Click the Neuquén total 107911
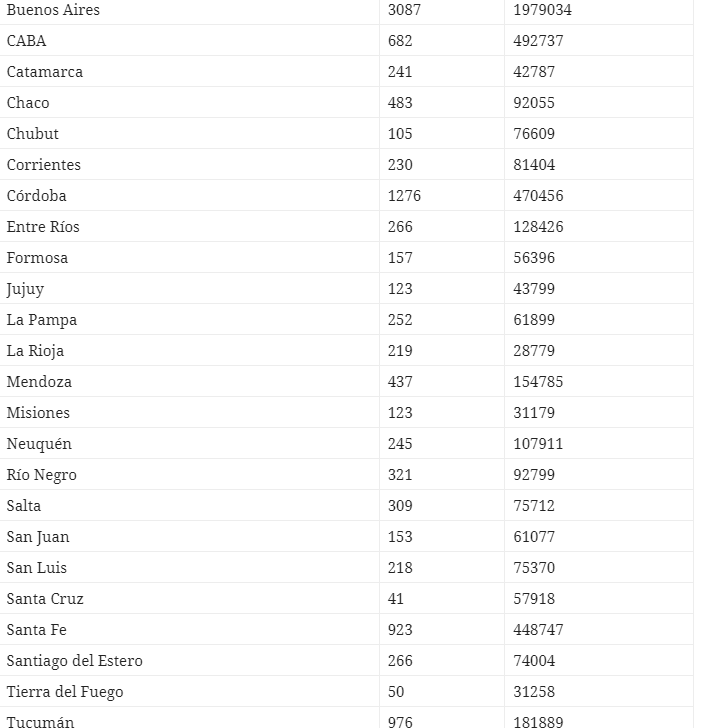 point(538,444)
